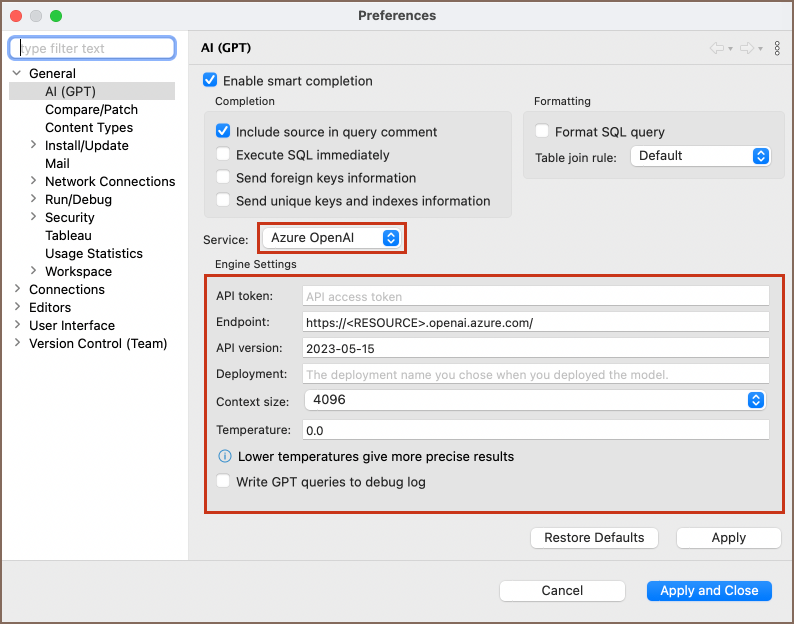The height and width of the screenshot is (624, 794).
Task: Expand the Connections tree node
Action: 18,290
